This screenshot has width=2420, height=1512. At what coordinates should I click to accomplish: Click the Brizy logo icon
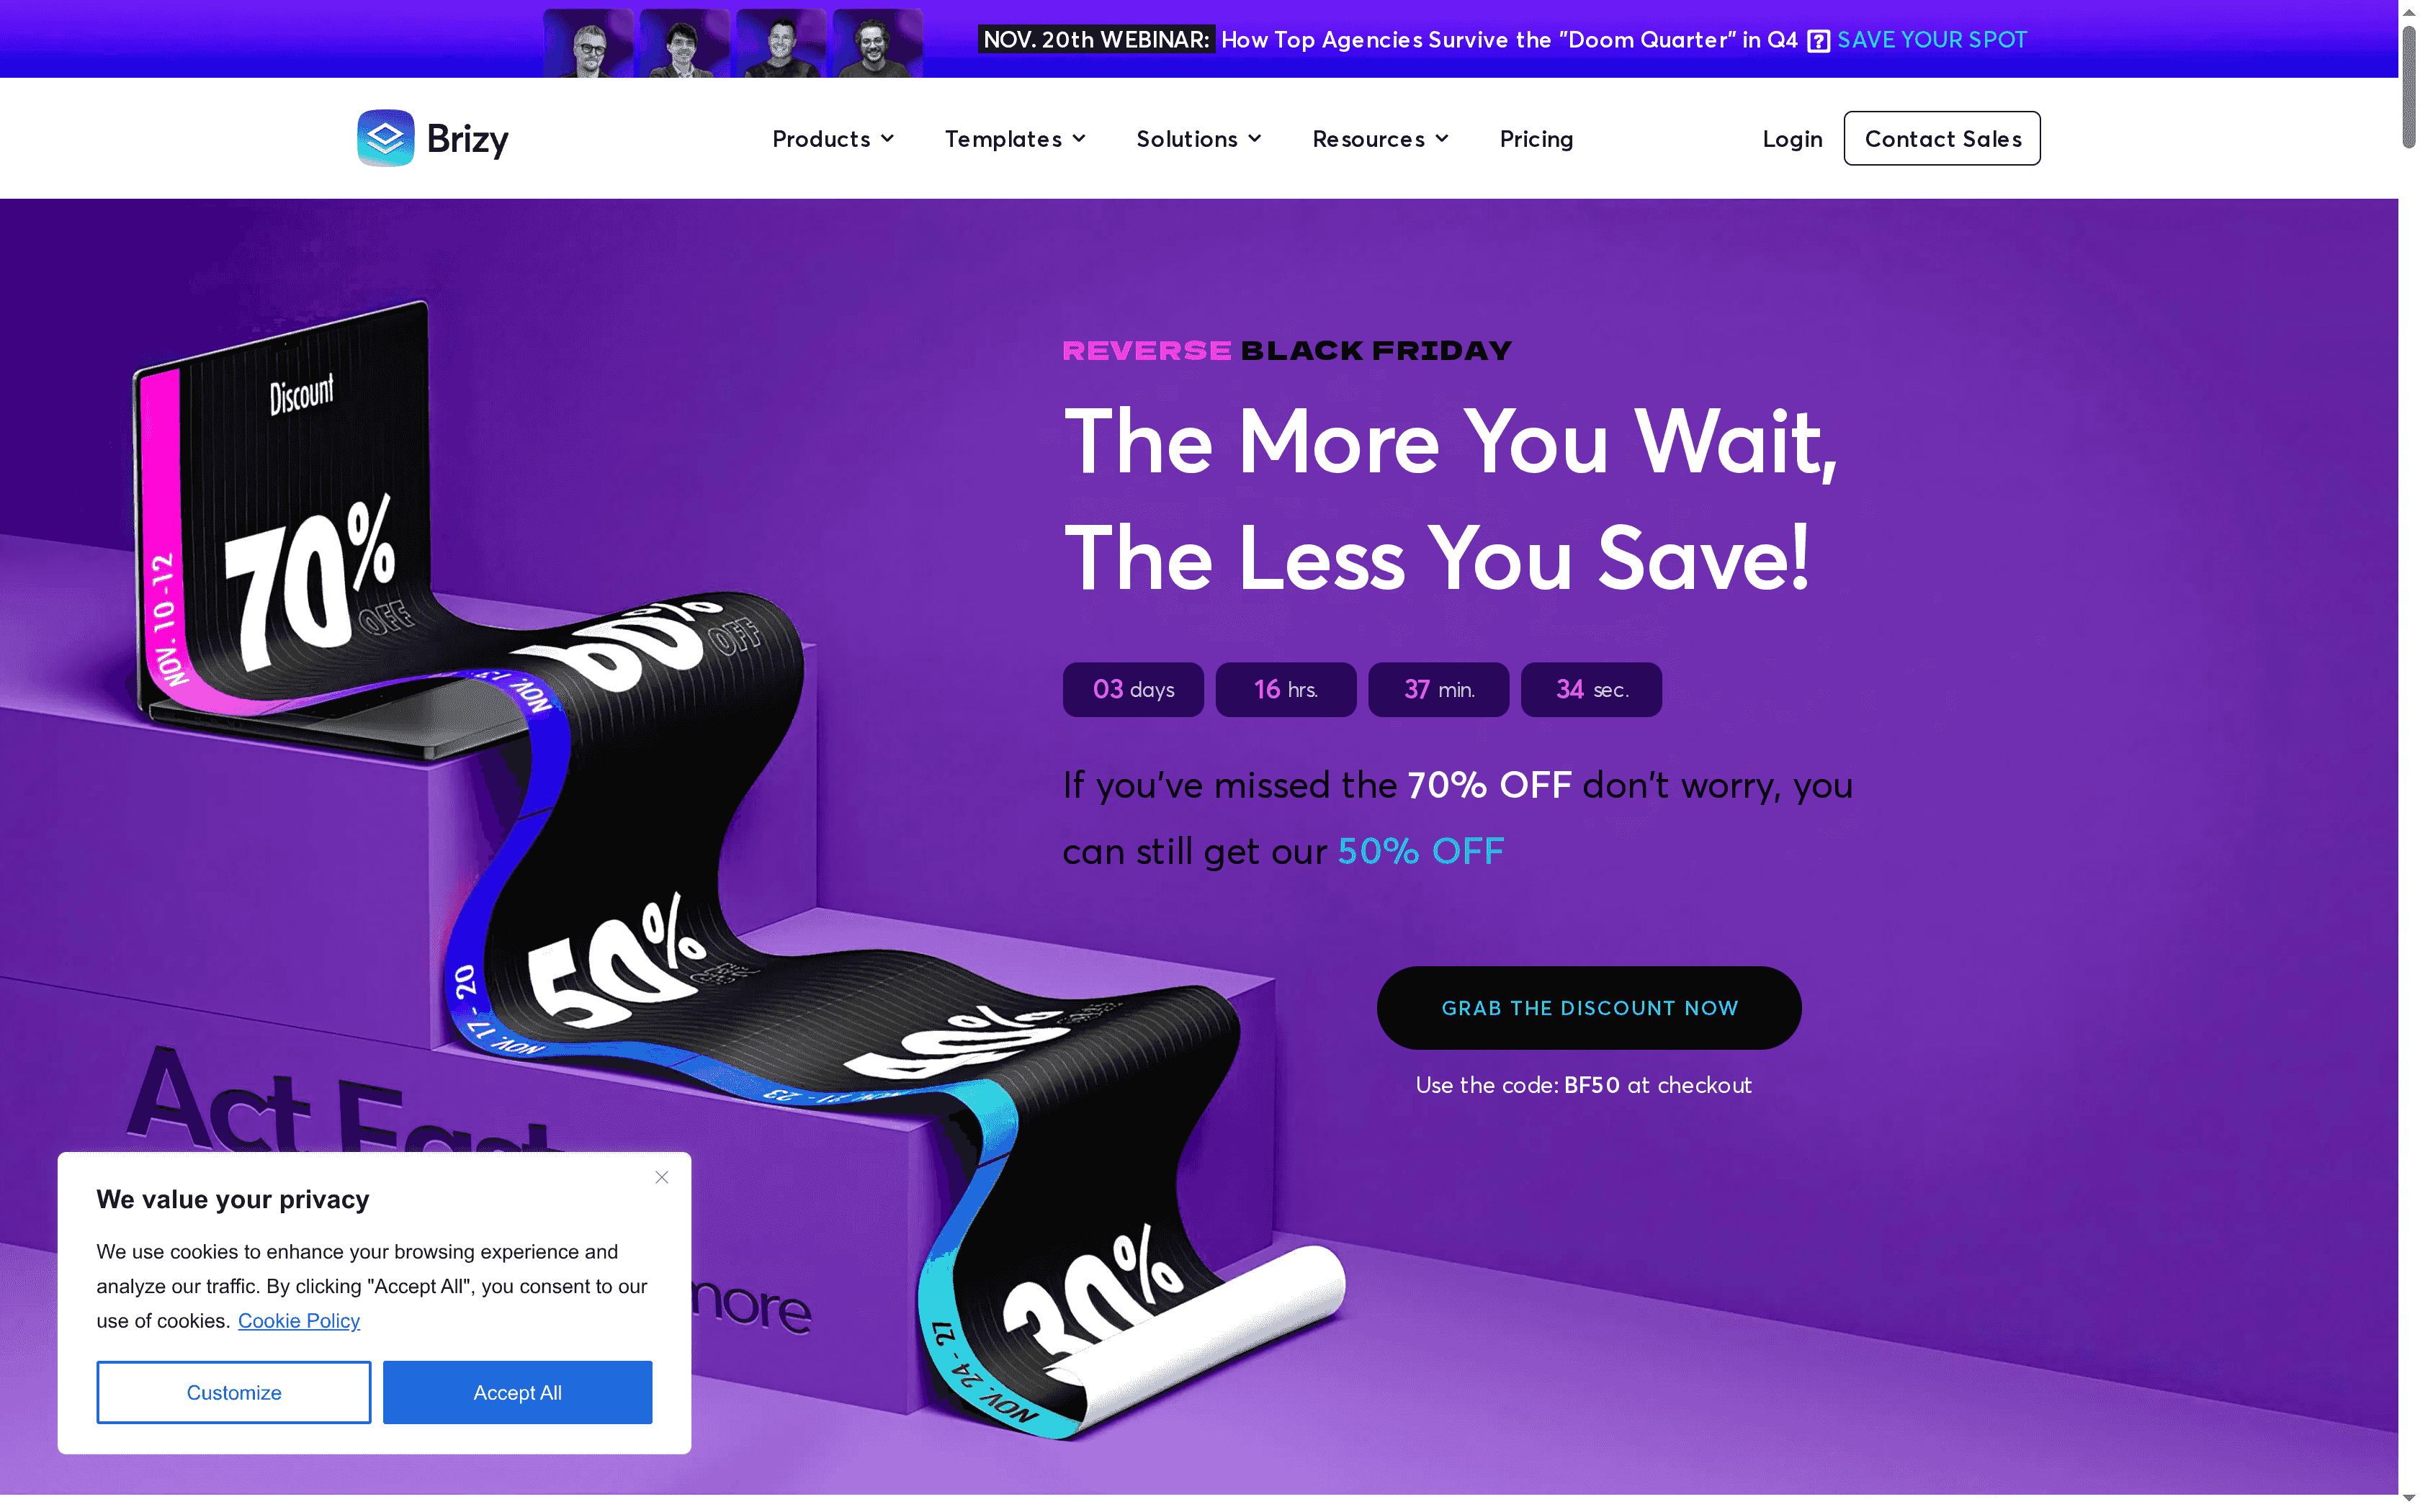(x=386, y=138)
